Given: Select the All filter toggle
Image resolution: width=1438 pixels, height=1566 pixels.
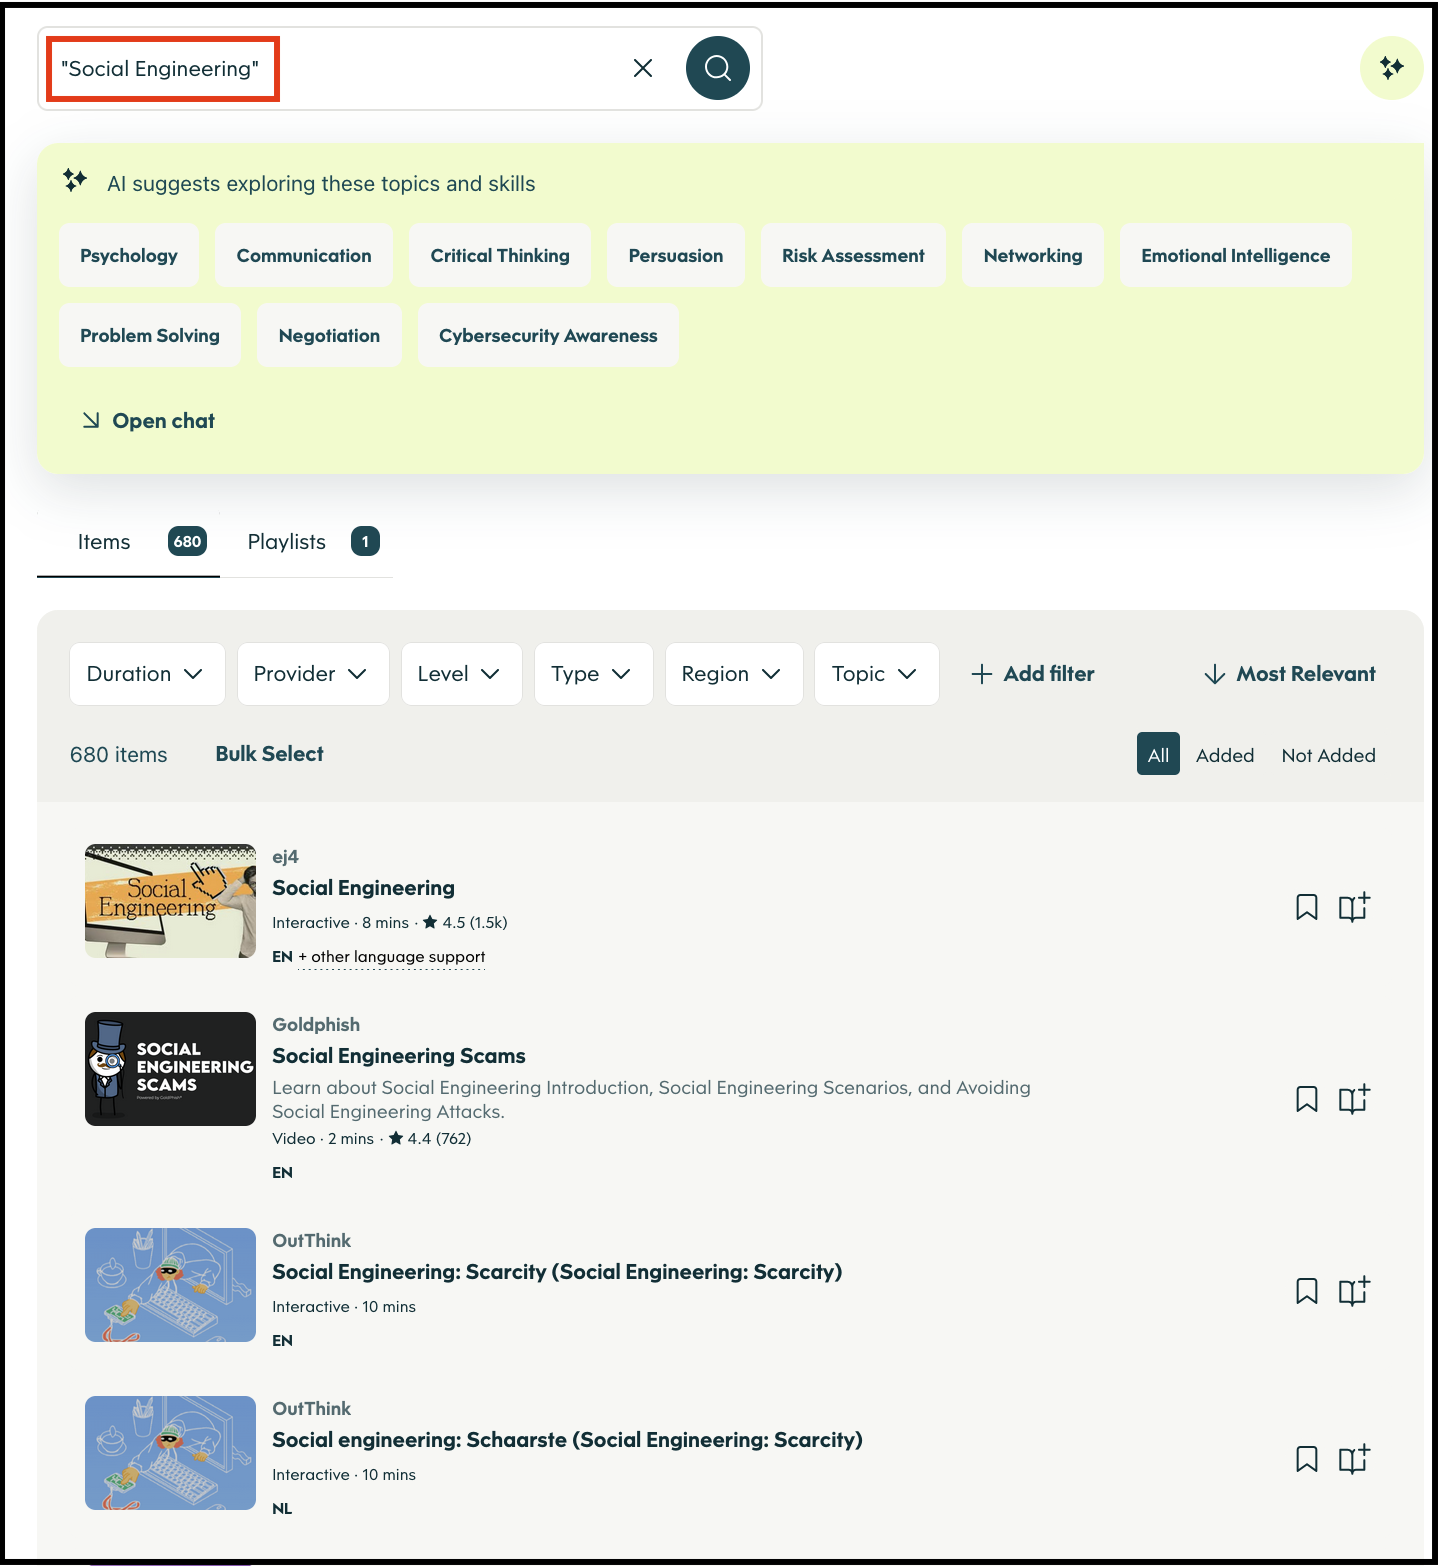Looking at the screenshot, I should (x=1158, y=755).
